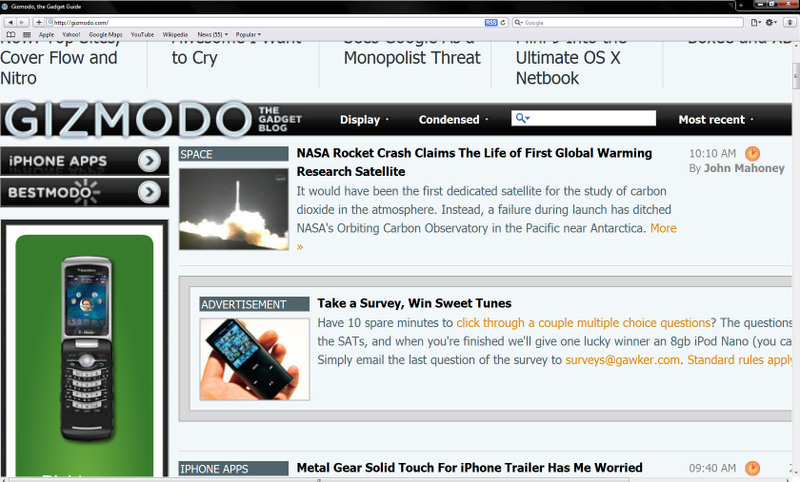The height and width of the screenshot is (482, 800).
Task: Click the RSS badge in the address bar
Action: (491, 22)
